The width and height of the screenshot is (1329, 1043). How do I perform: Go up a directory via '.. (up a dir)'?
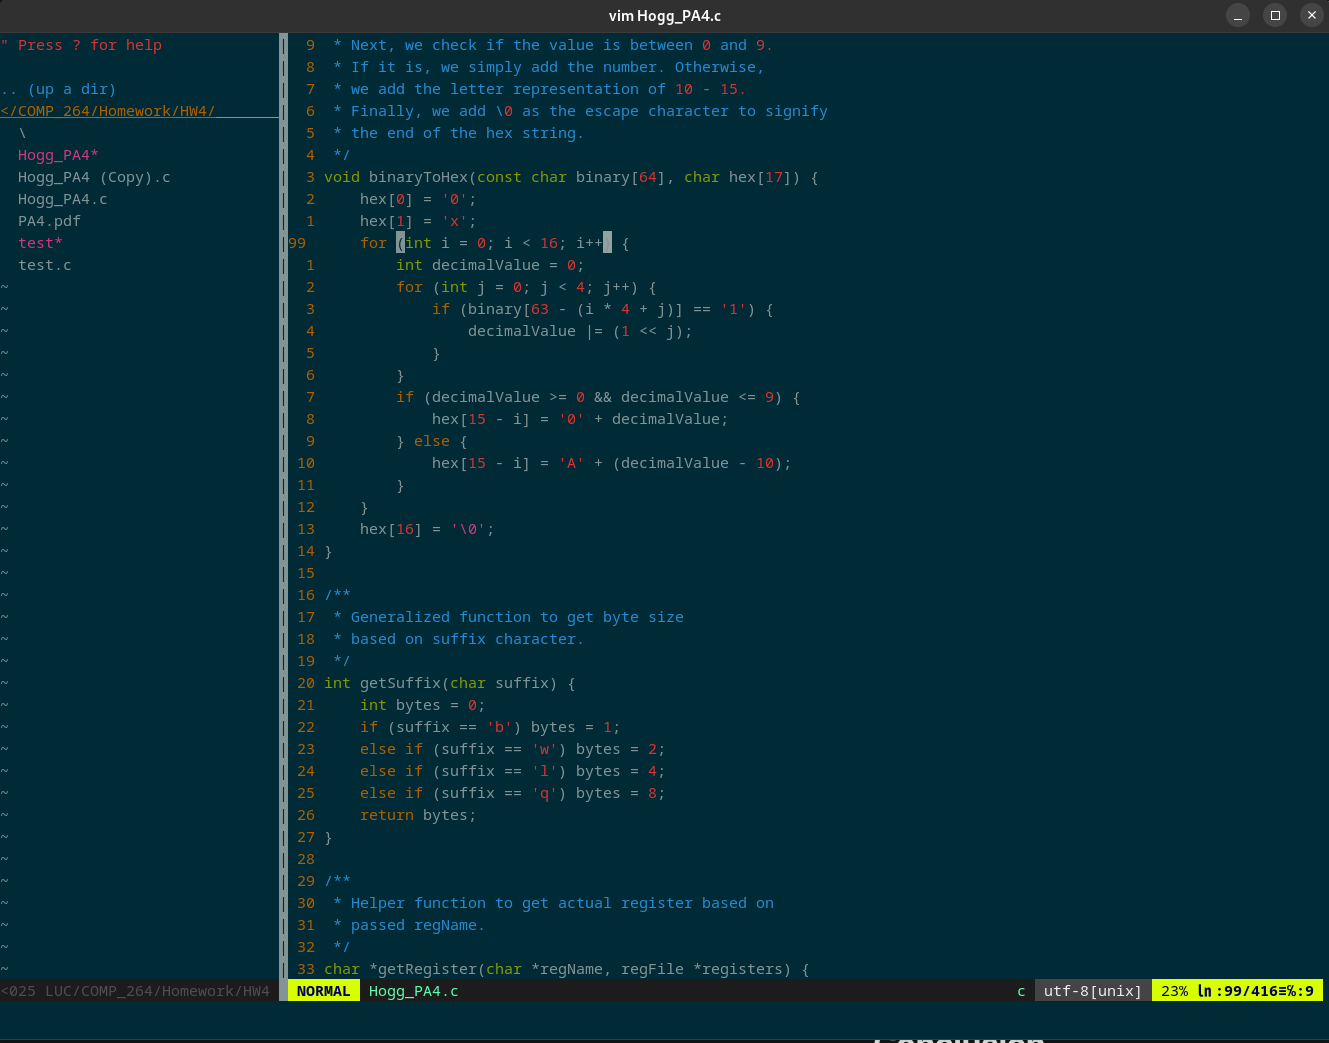coord(58,89)
